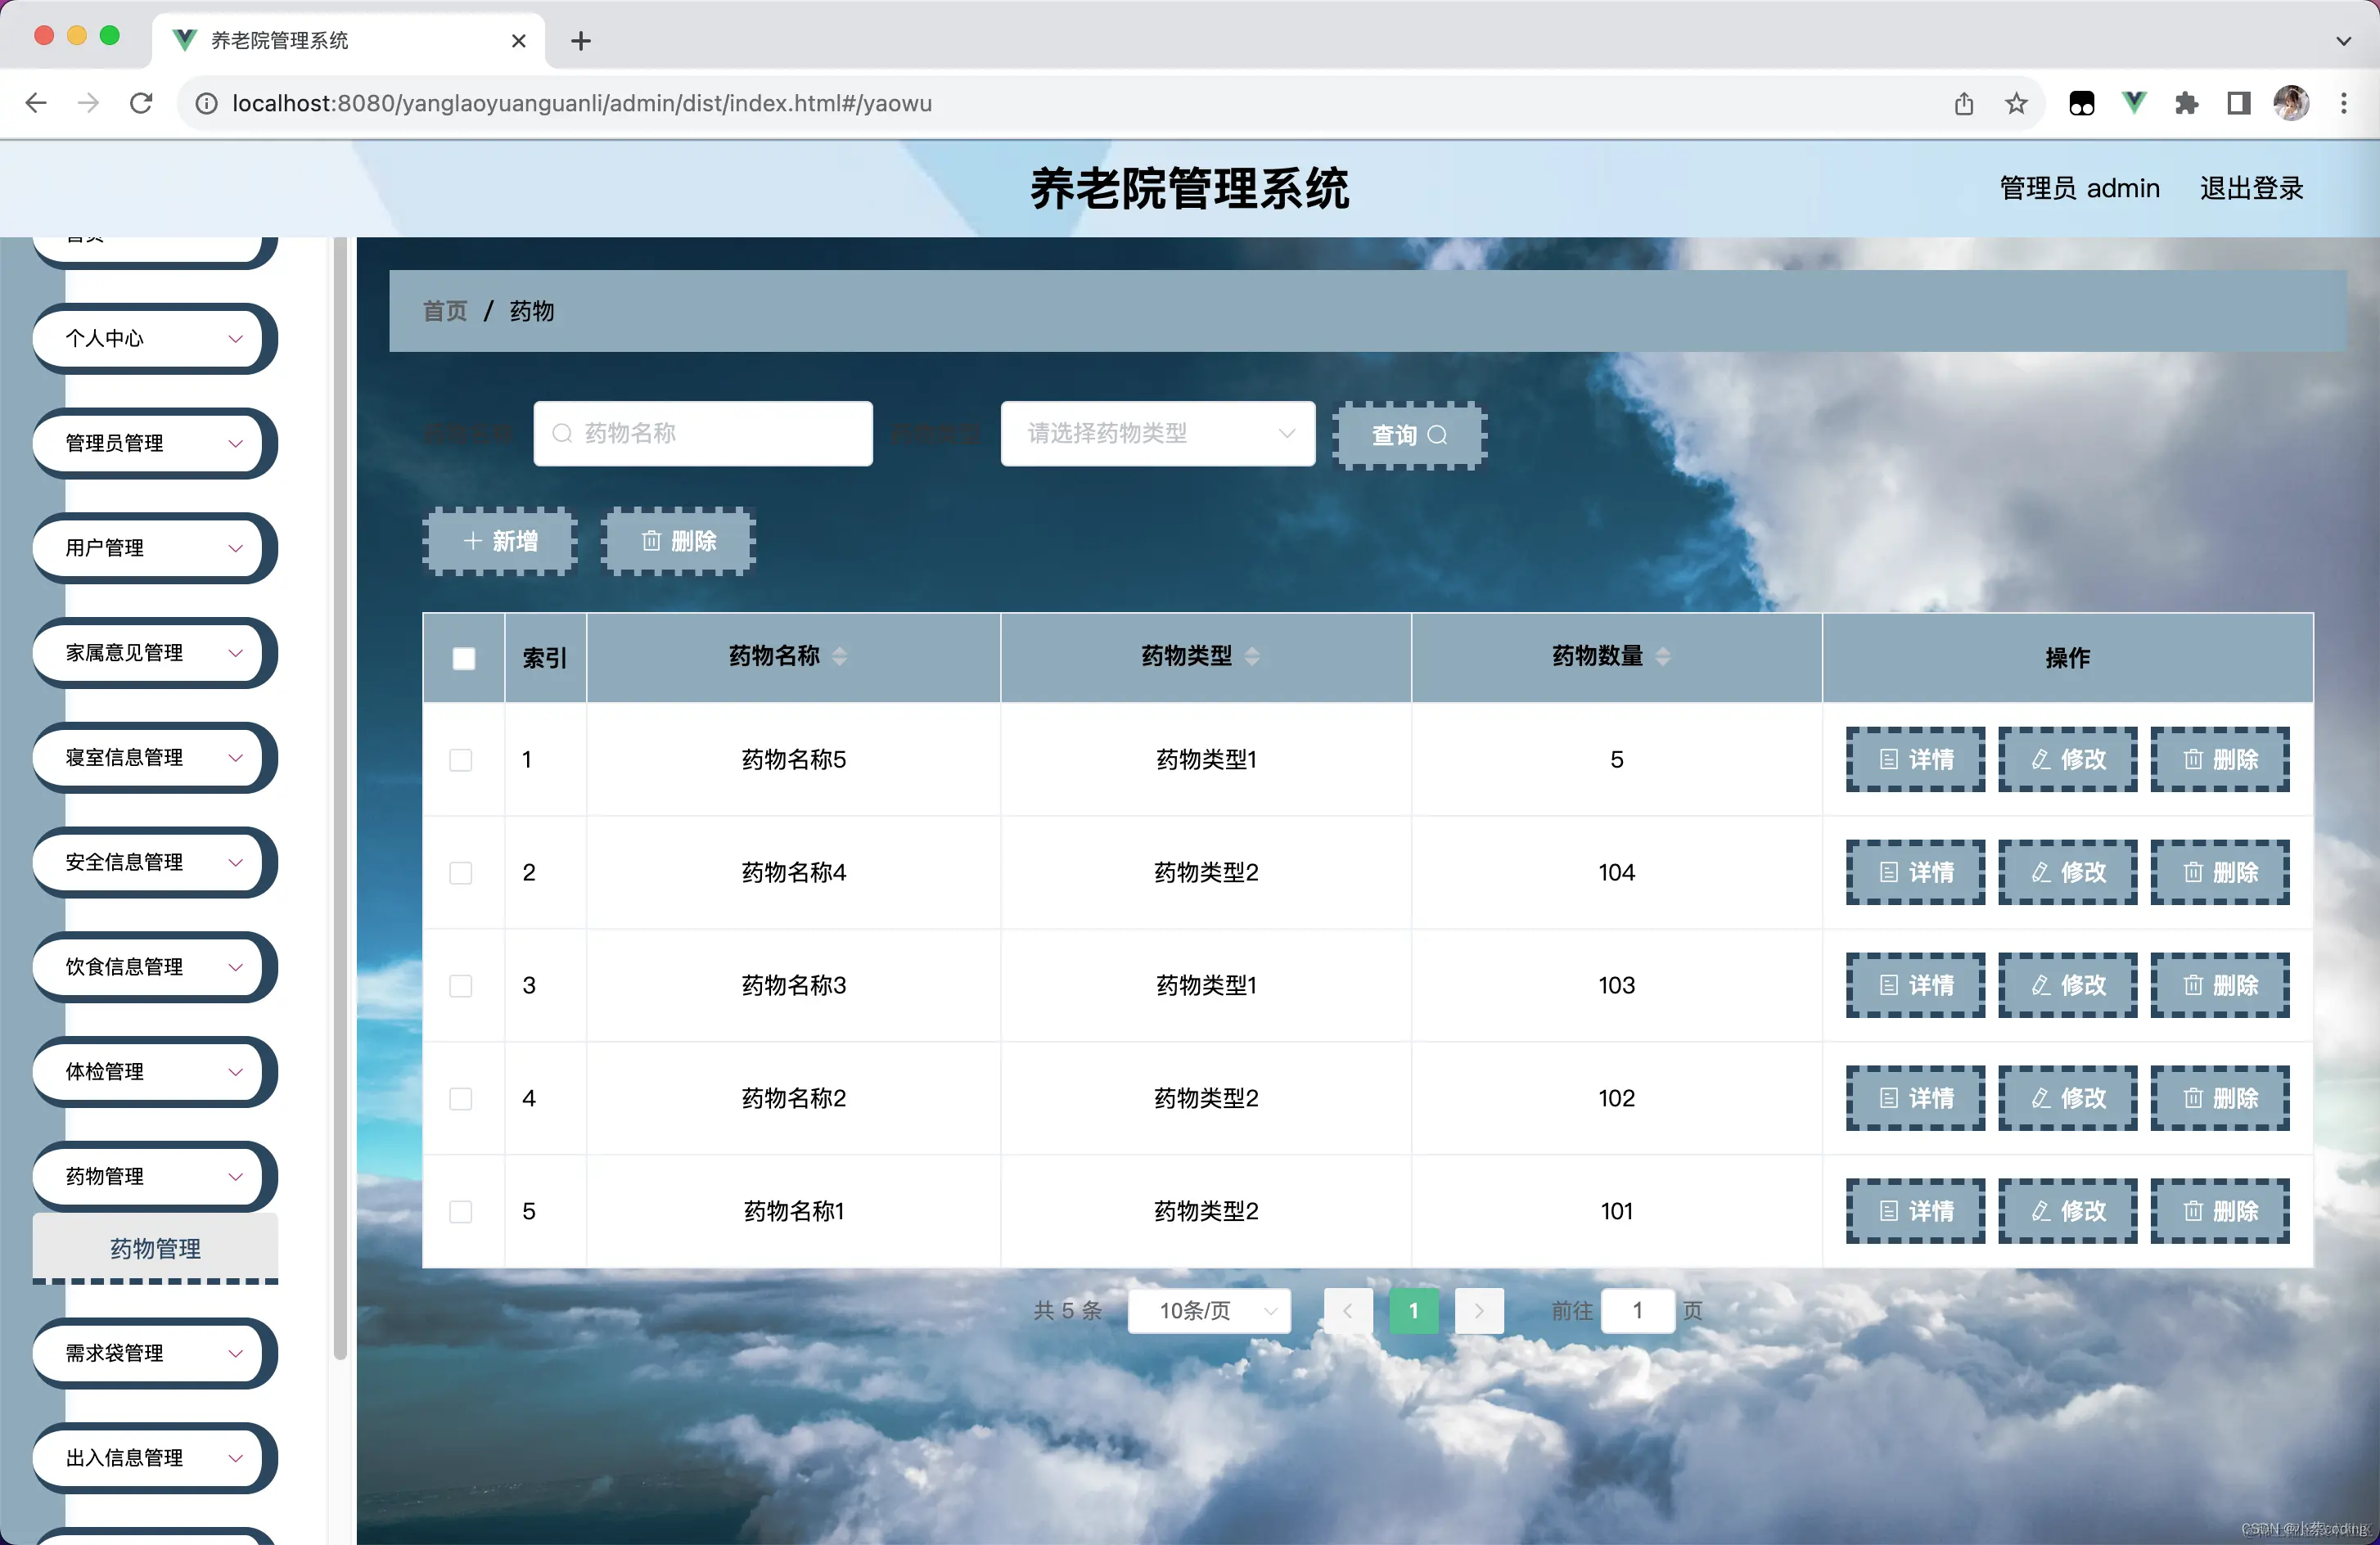Image resolution: width=2380 pixels, height=1545 pixels.
Task: Click the edit pencil icon for 药物名称4
Action: [x=2040, y=872]
